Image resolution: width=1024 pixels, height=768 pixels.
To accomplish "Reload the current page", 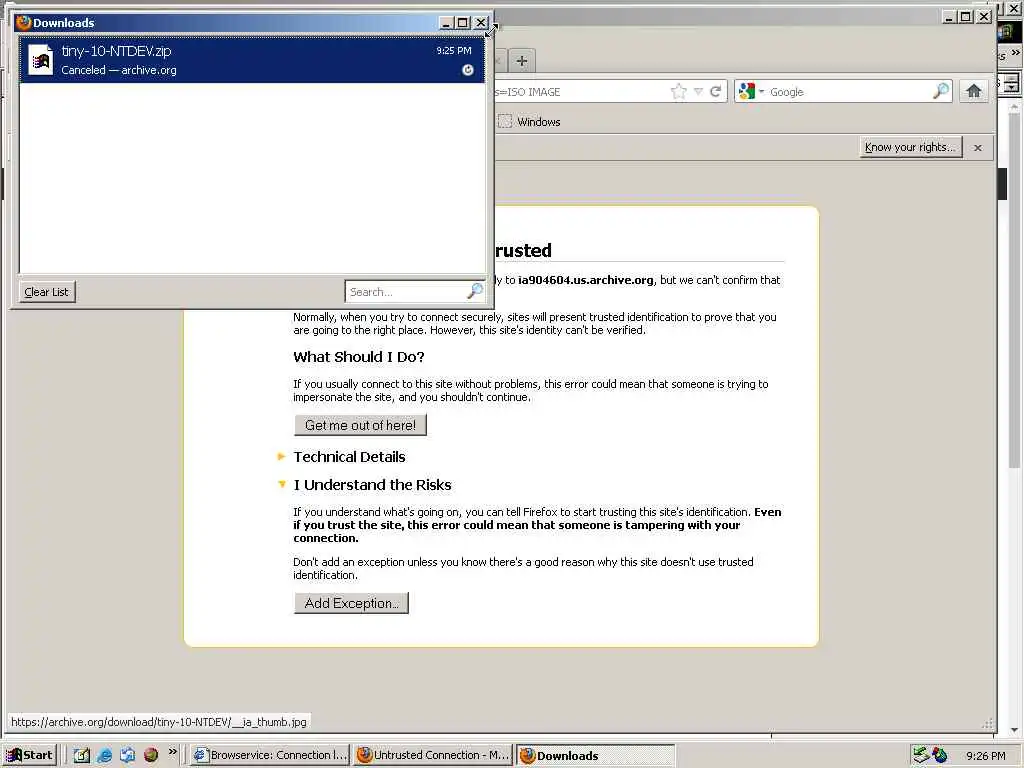I will pyautogui.click(x=716, y=92).
